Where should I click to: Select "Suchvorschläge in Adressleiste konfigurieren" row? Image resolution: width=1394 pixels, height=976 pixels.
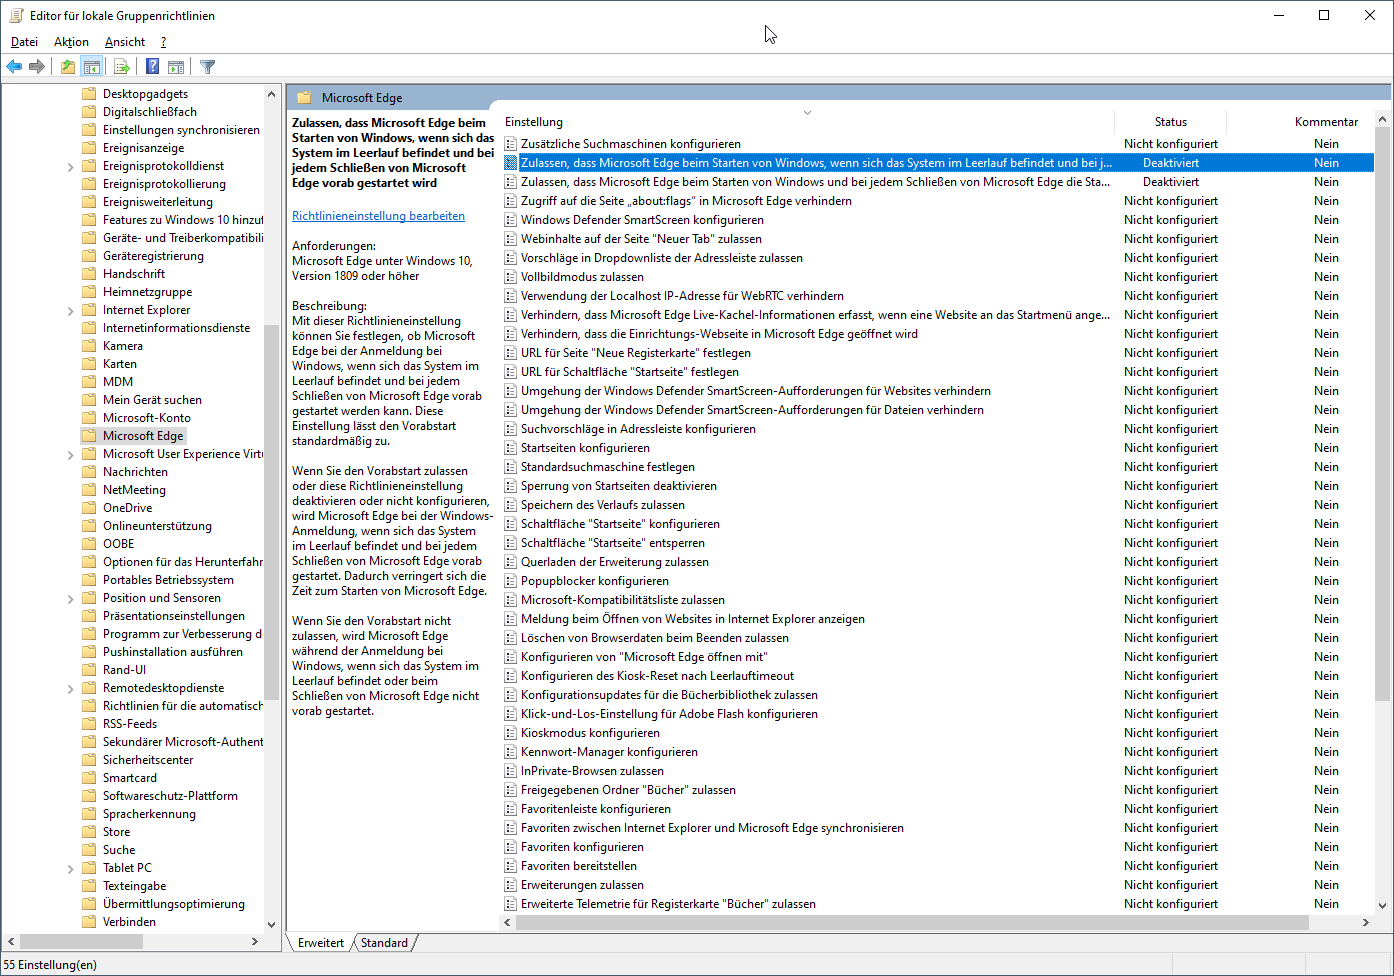(938, 429)
